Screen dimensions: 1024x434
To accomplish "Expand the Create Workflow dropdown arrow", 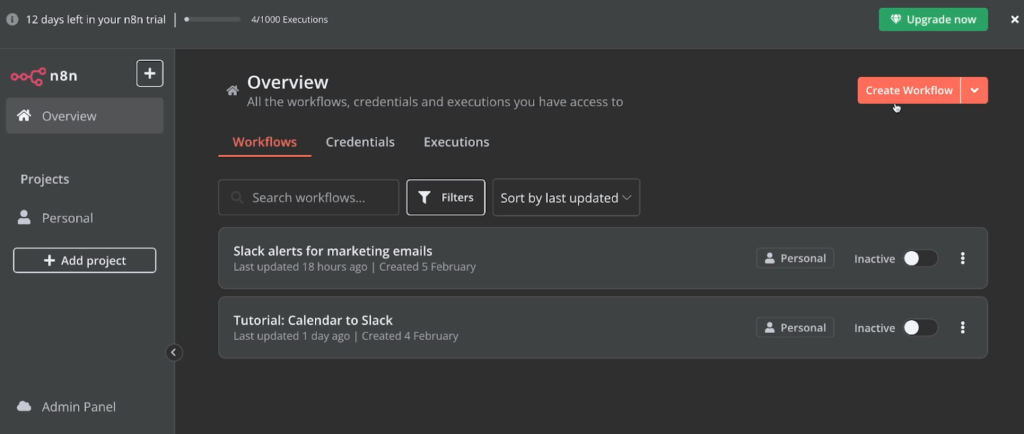I will coord(975,90).
